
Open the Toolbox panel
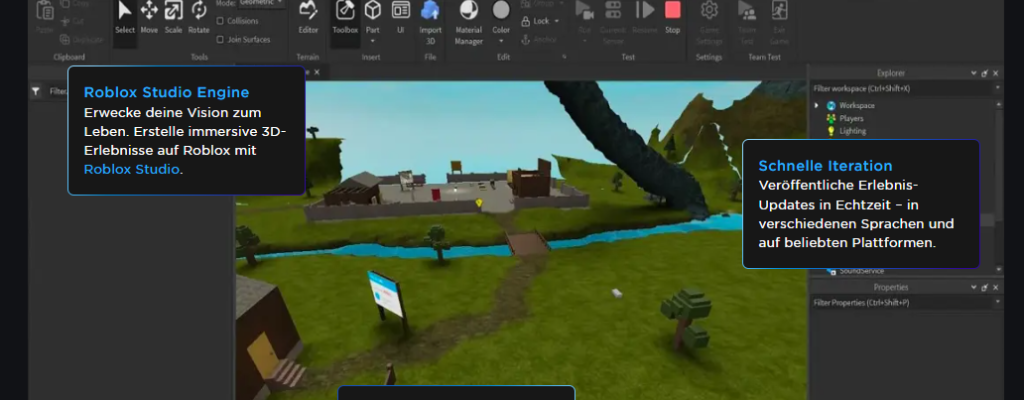(345, 15)
